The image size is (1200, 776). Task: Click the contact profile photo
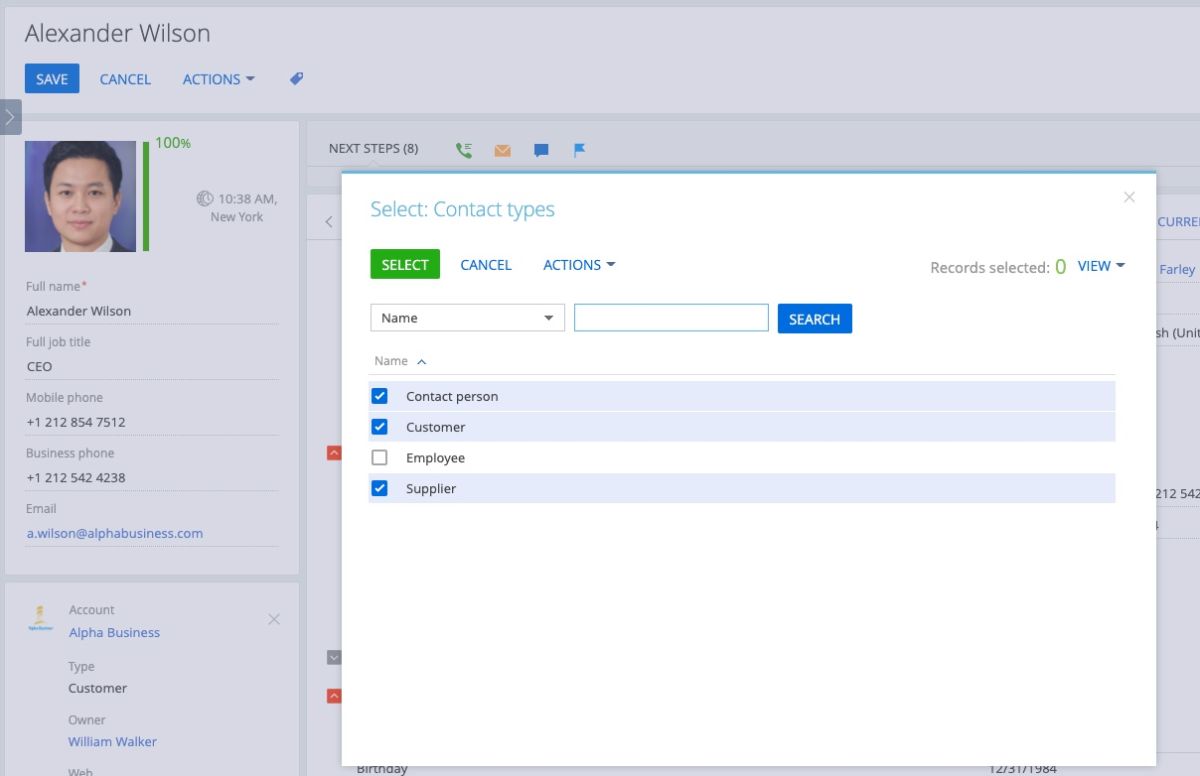80,196
